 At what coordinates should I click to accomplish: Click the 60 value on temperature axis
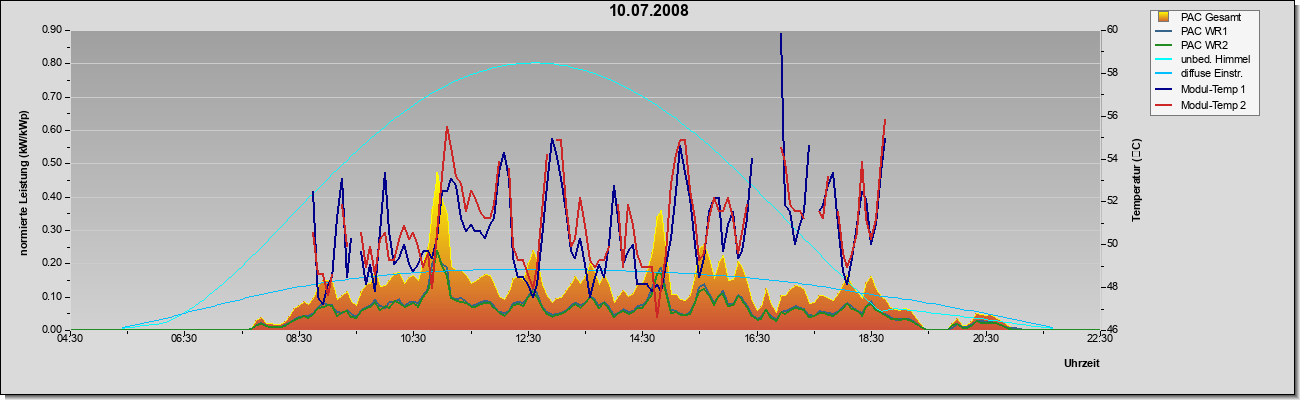coord(1113,30)
